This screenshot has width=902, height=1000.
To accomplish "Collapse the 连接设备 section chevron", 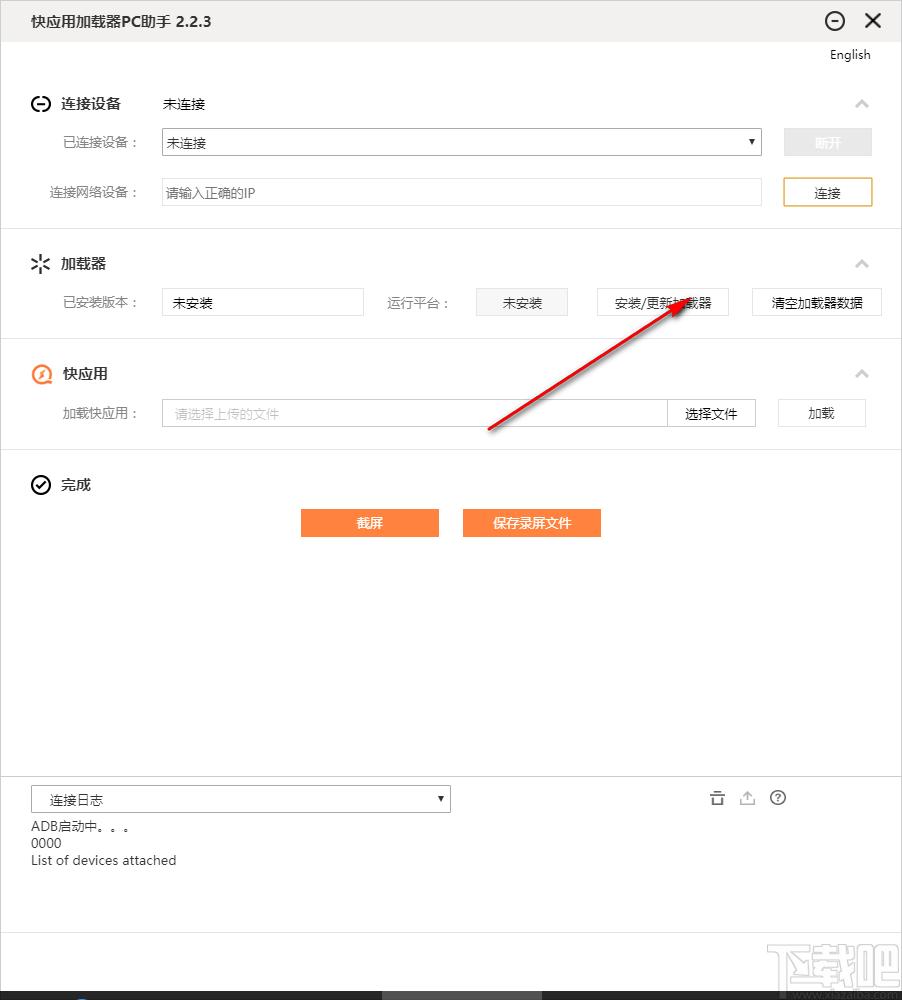I will 862,104.
